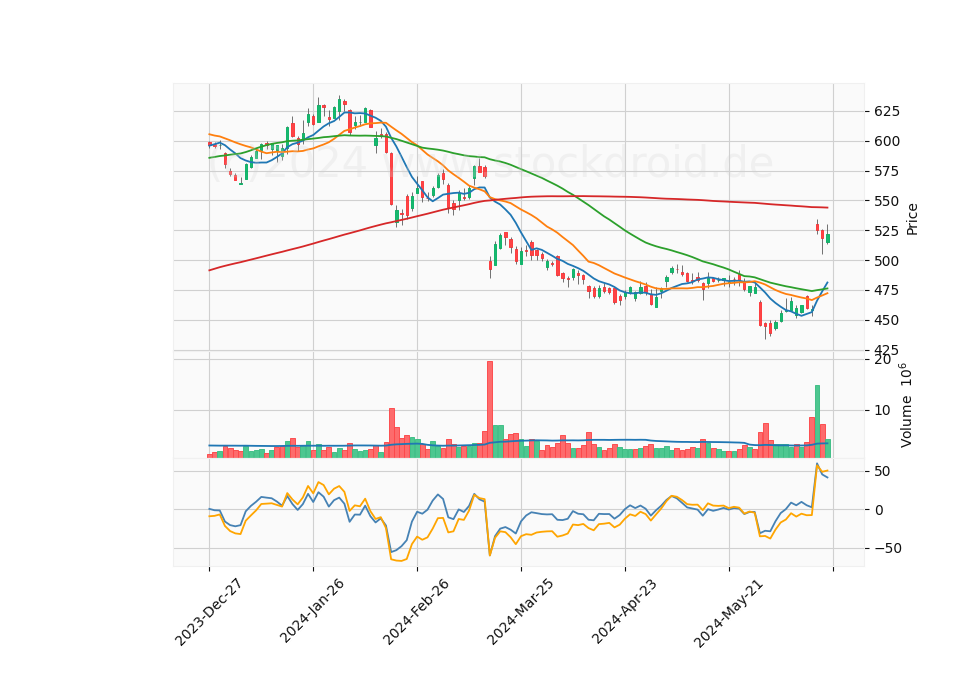The width and height of the screenshot is (960, 690).
Task: Click the tallest red volume bar
Action: point(490,410)
